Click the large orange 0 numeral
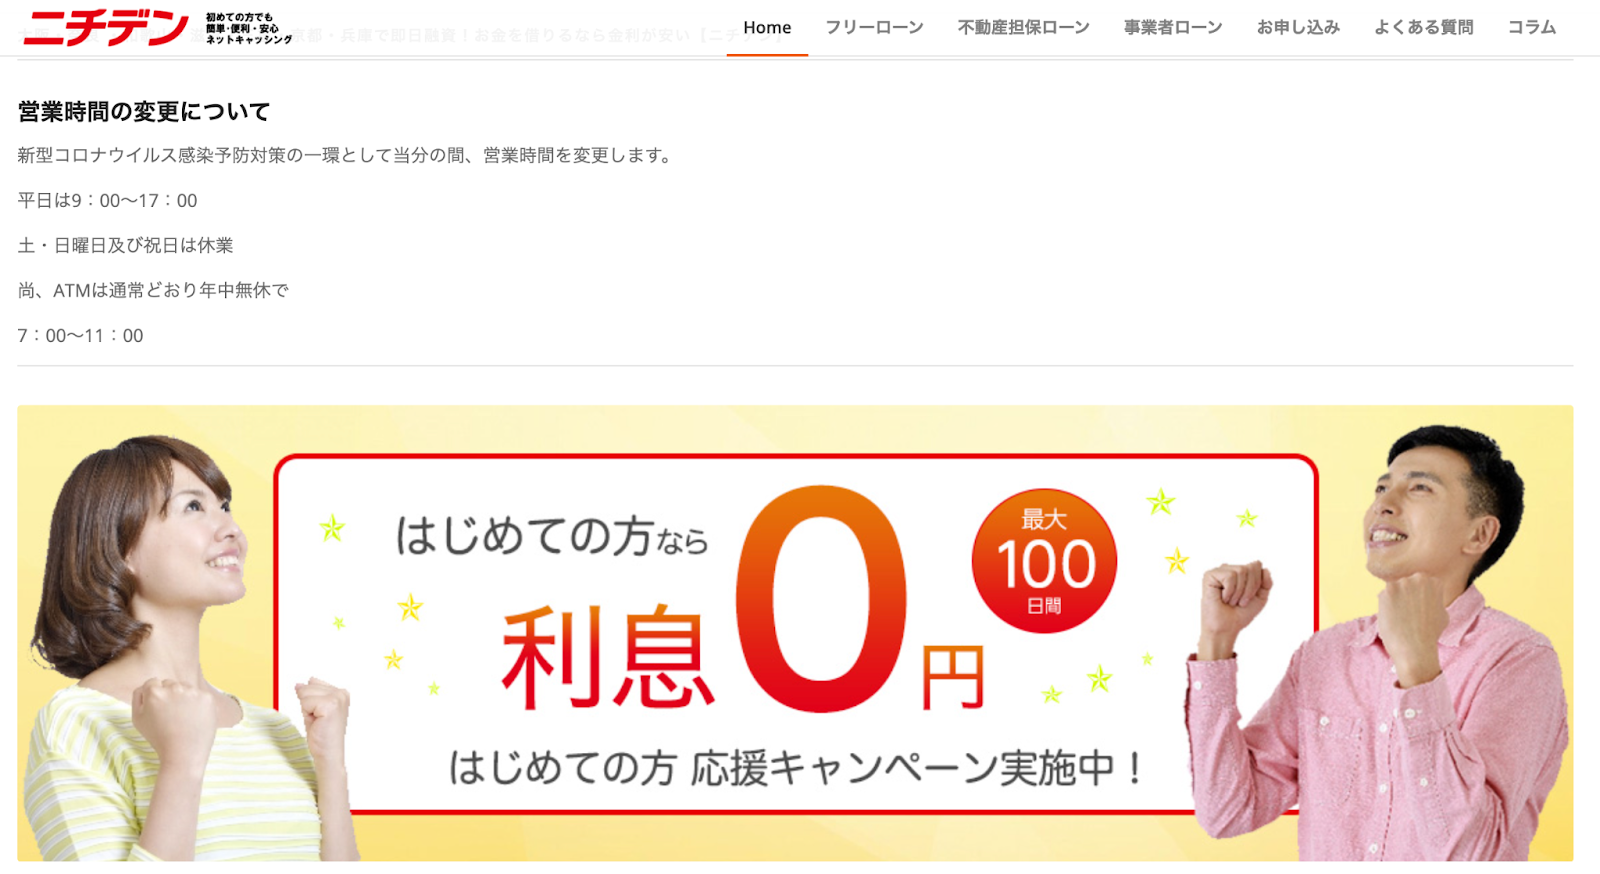The width and height of the screenshot is (1600, 874). click(821, 598)
